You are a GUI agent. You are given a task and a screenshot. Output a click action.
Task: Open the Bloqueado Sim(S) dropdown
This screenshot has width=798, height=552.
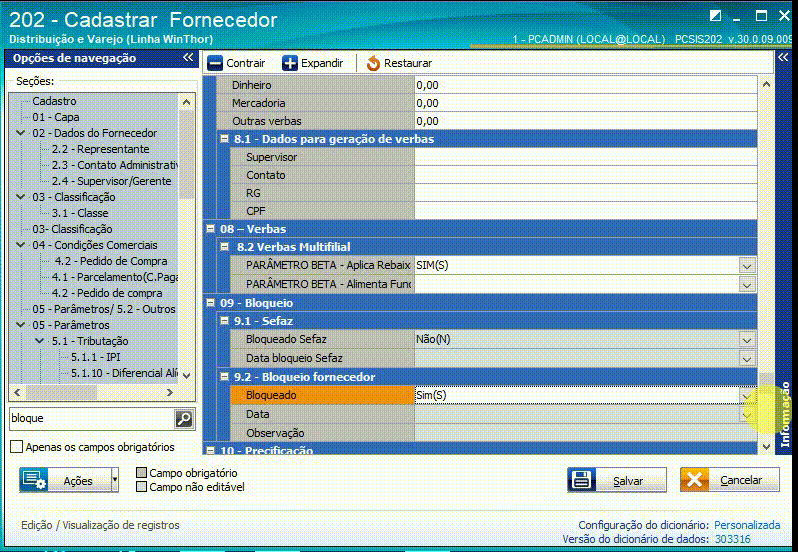point(747,396)
